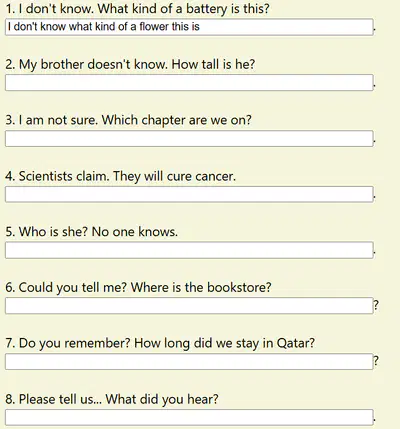
Task: Activate the answer field for 'Who is she?'
Action: tap(189, 250)
